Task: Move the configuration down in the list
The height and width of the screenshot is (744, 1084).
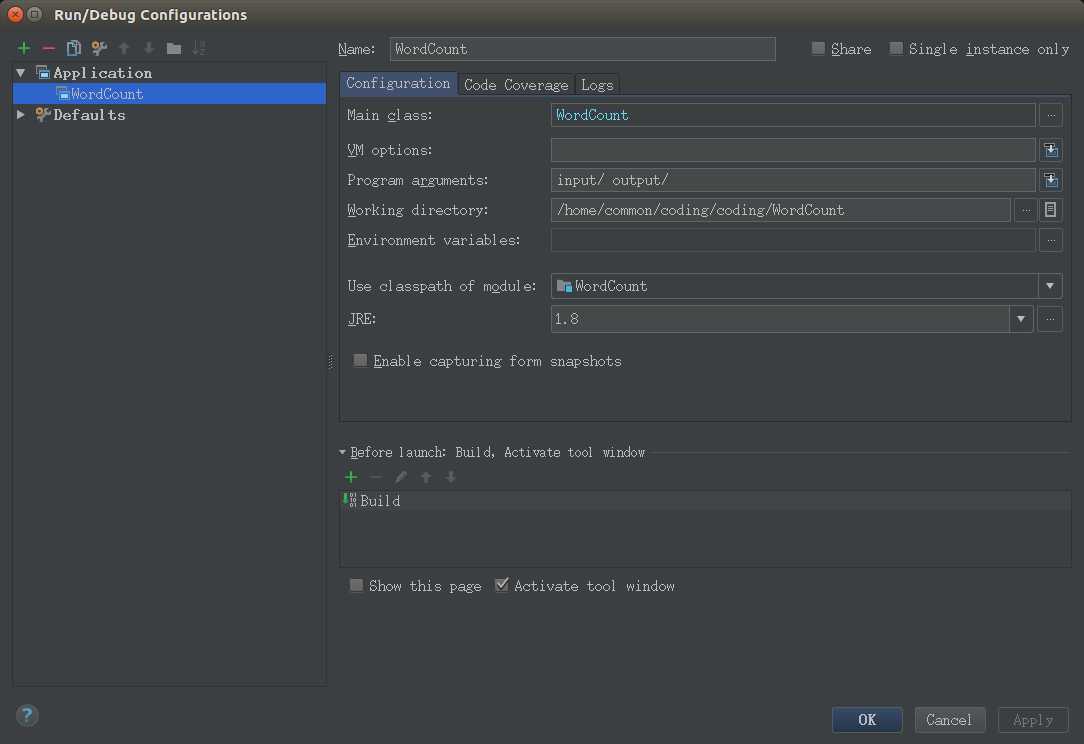Action: 149,48
